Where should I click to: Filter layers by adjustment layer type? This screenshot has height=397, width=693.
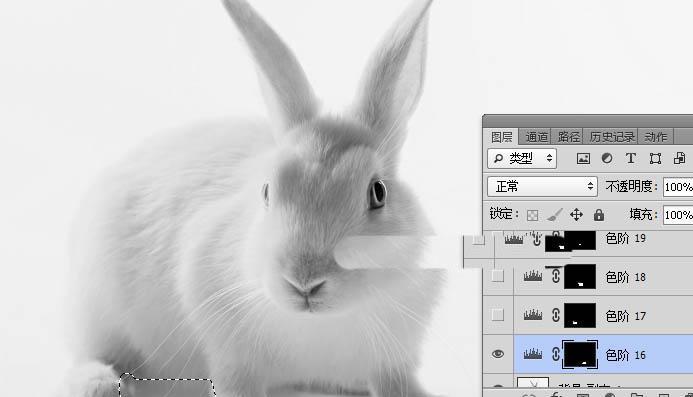click(x=607, y=158)
